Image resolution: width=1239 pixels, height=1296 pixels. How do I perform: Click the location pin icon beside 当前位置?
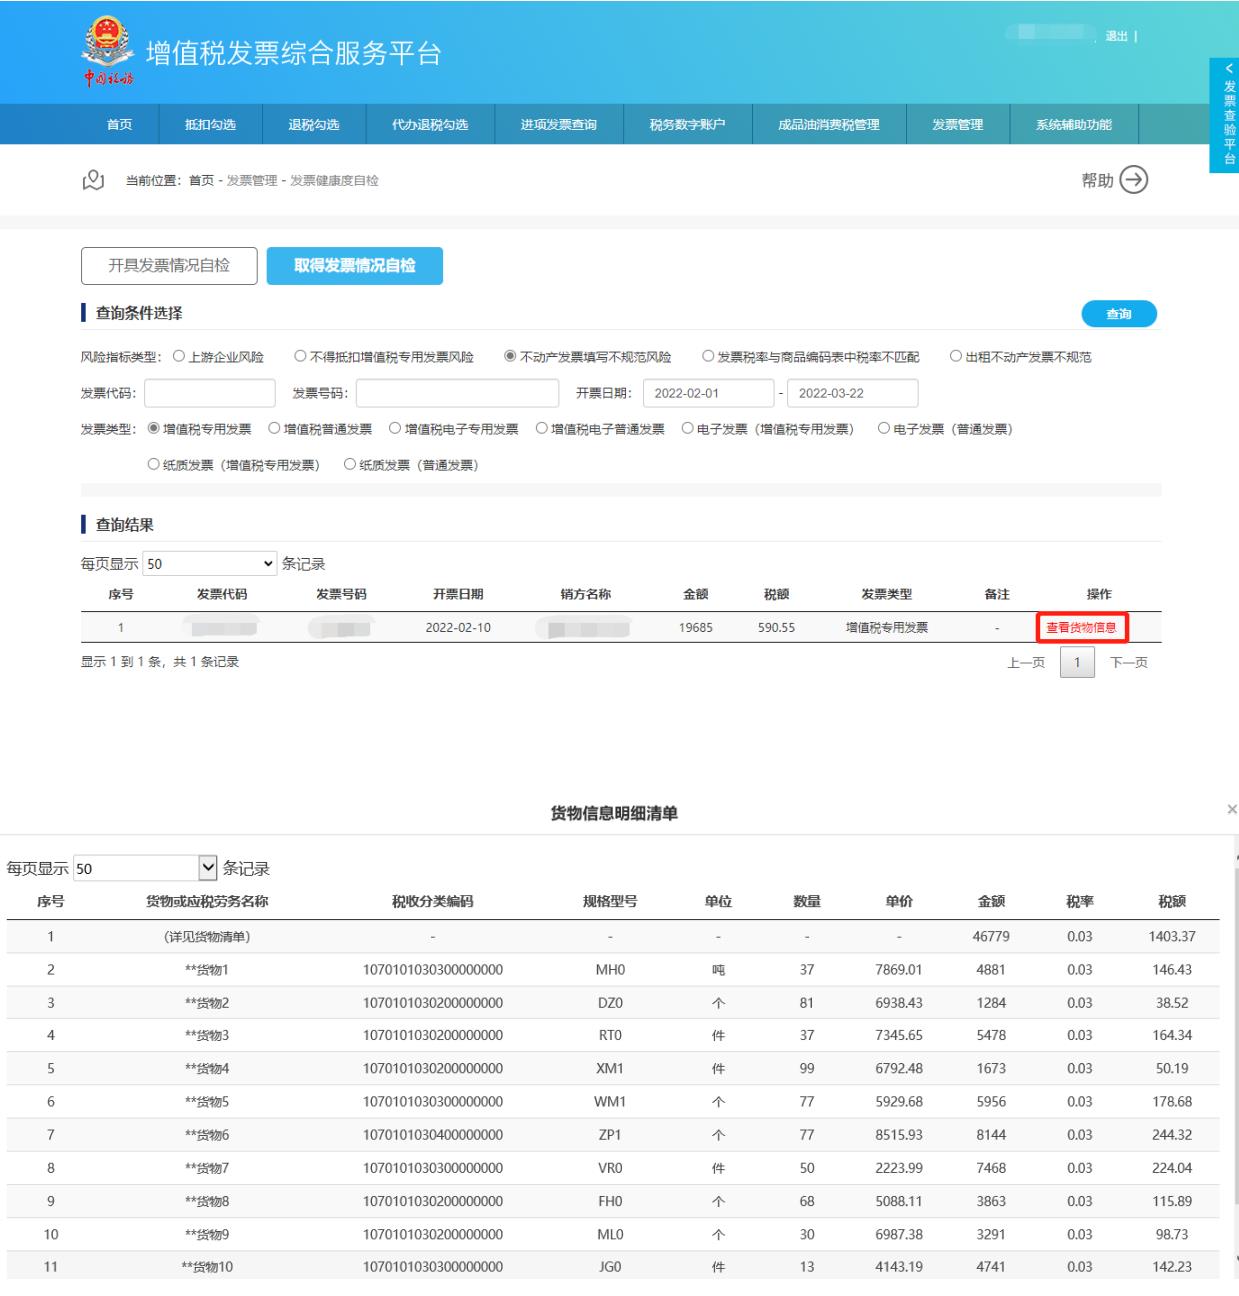(x=93, y=180)
